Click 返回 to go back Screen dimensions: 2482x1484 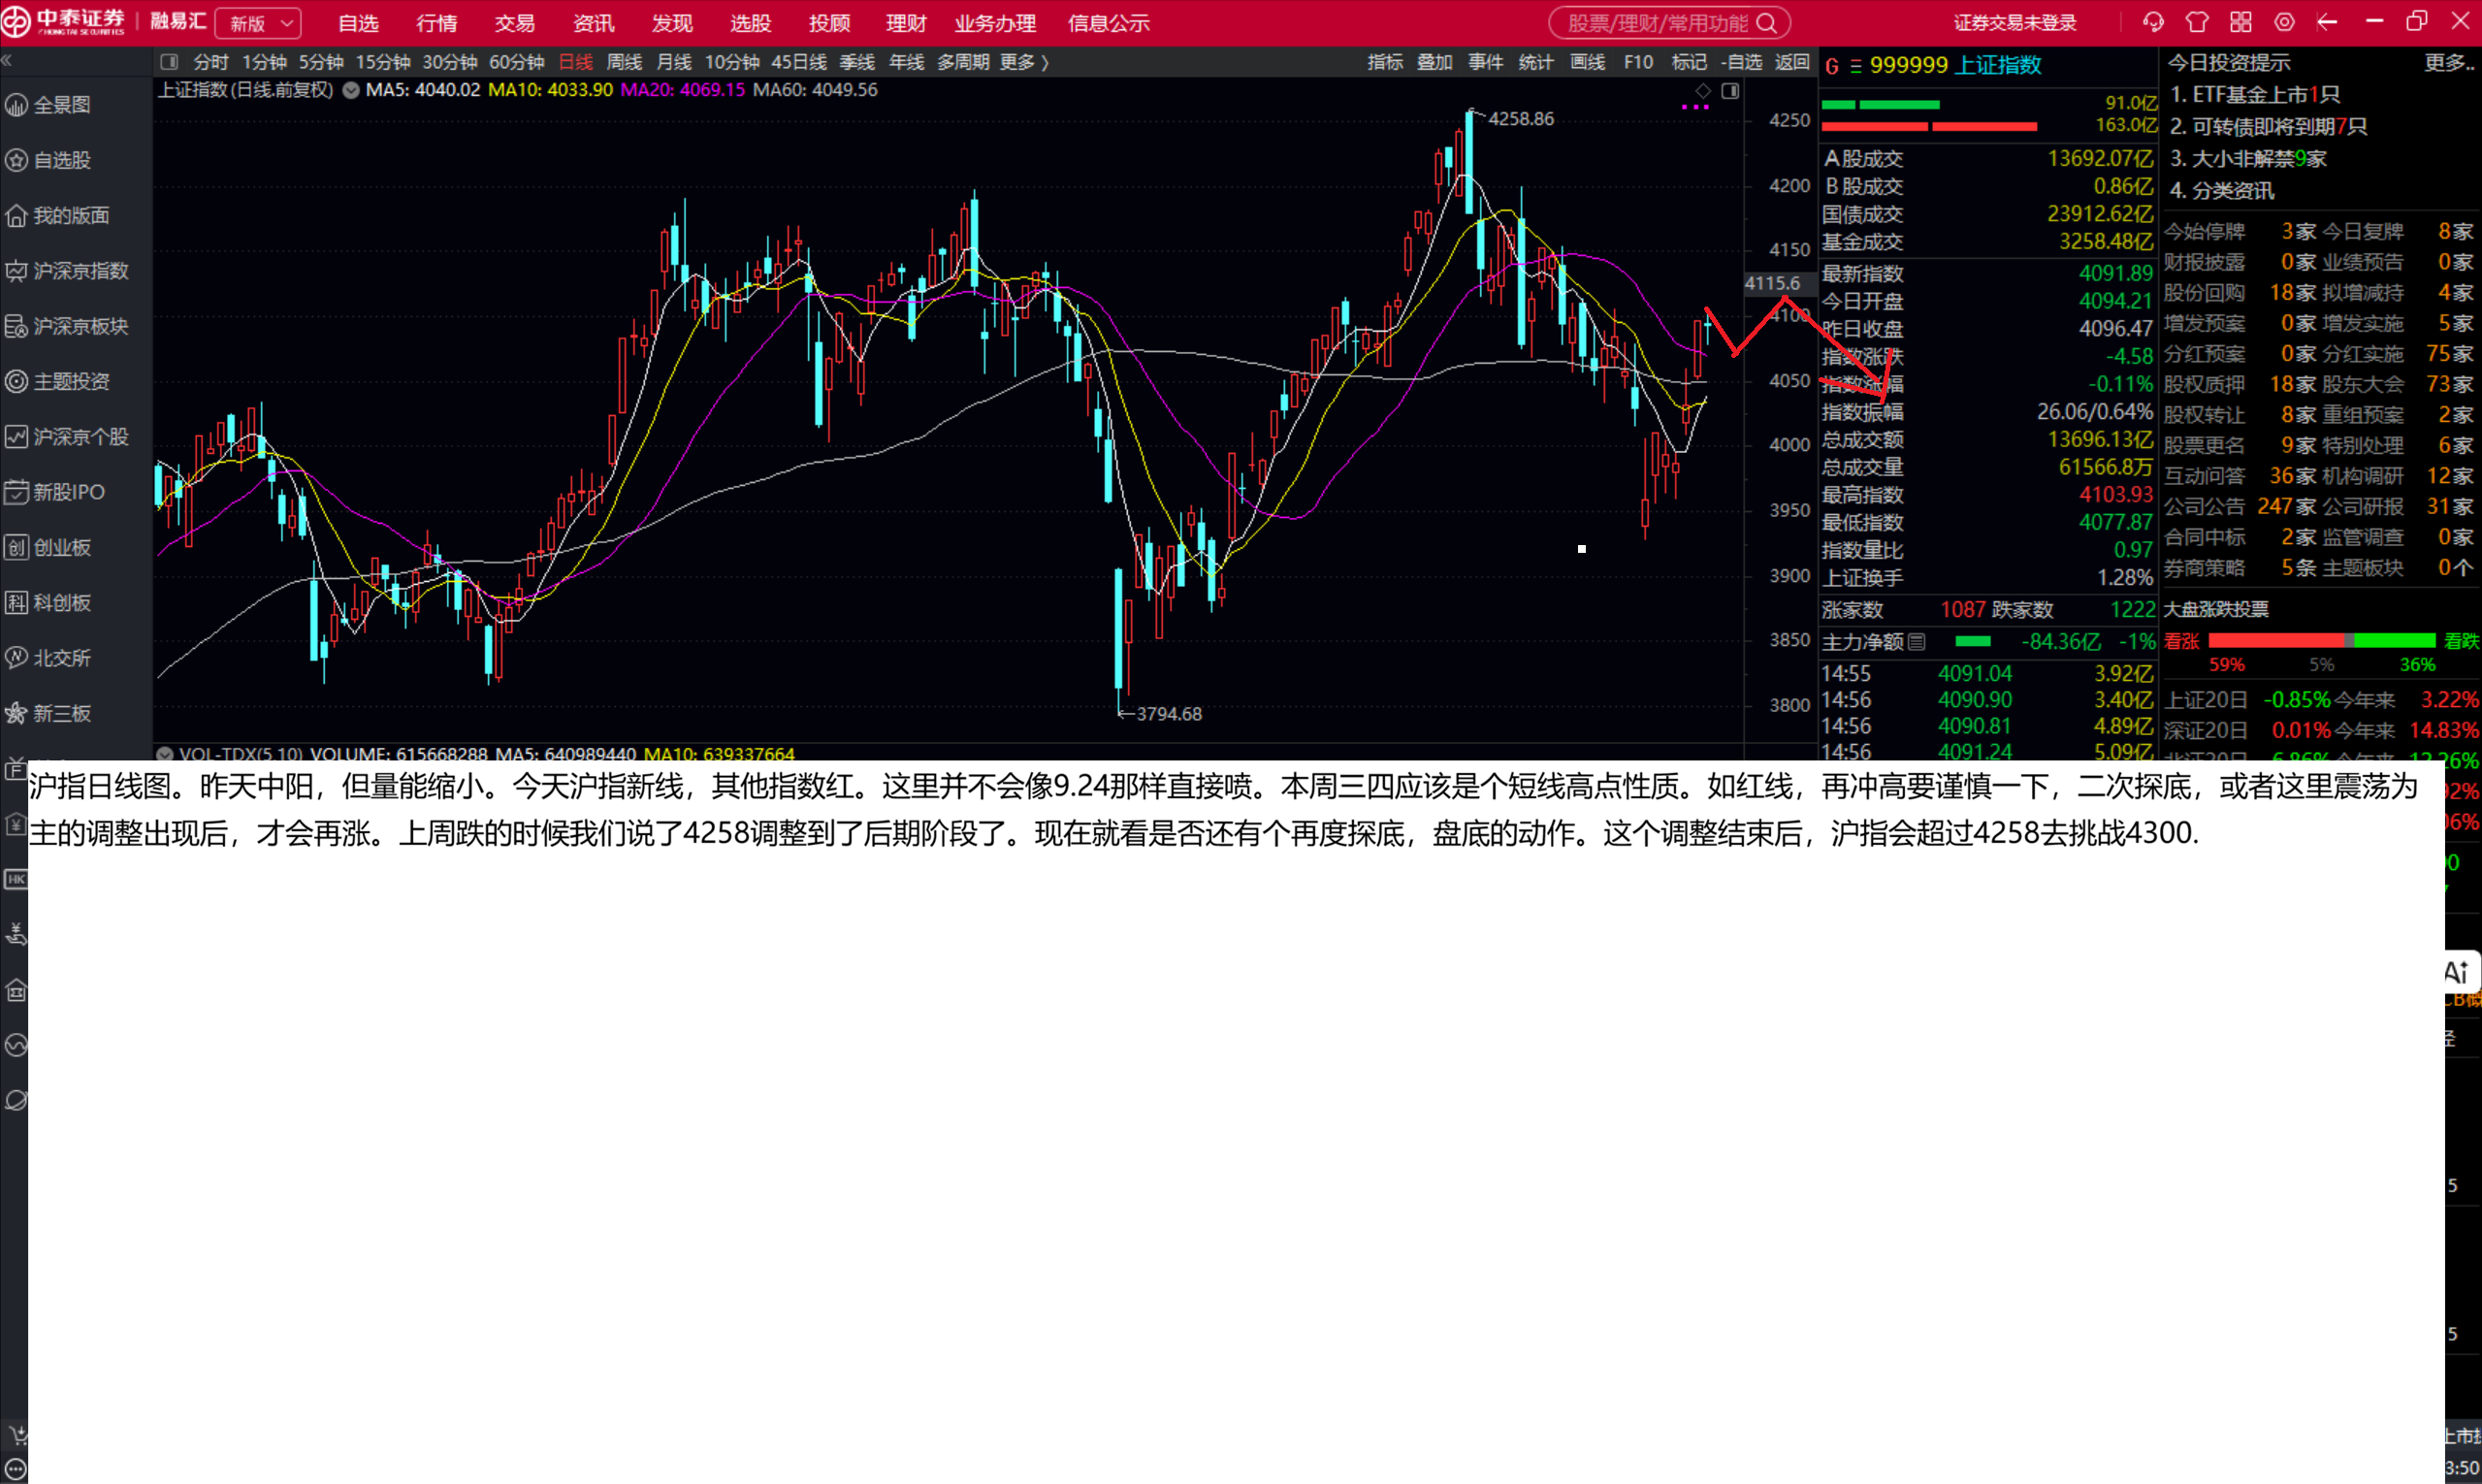[x=1792, y=62]
